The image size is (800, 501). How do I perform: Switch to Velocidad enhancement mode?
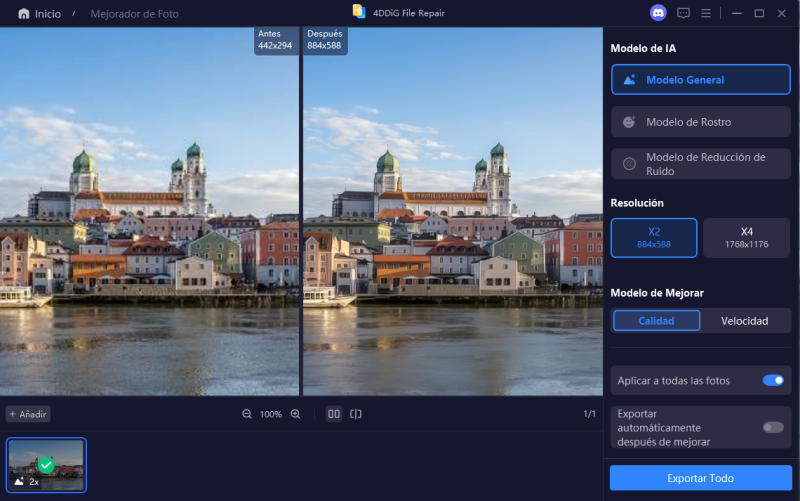coord(745,321)
